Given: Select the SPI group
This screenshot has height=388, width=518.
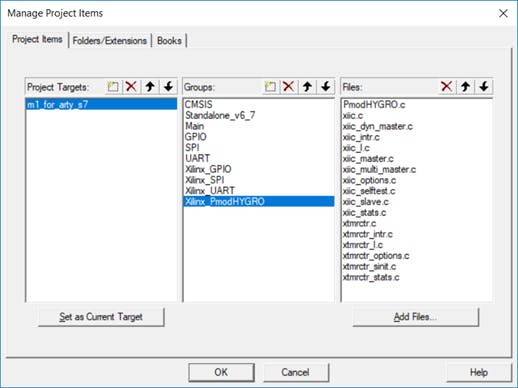Looking at the screenshot, I should coord(259,147).
